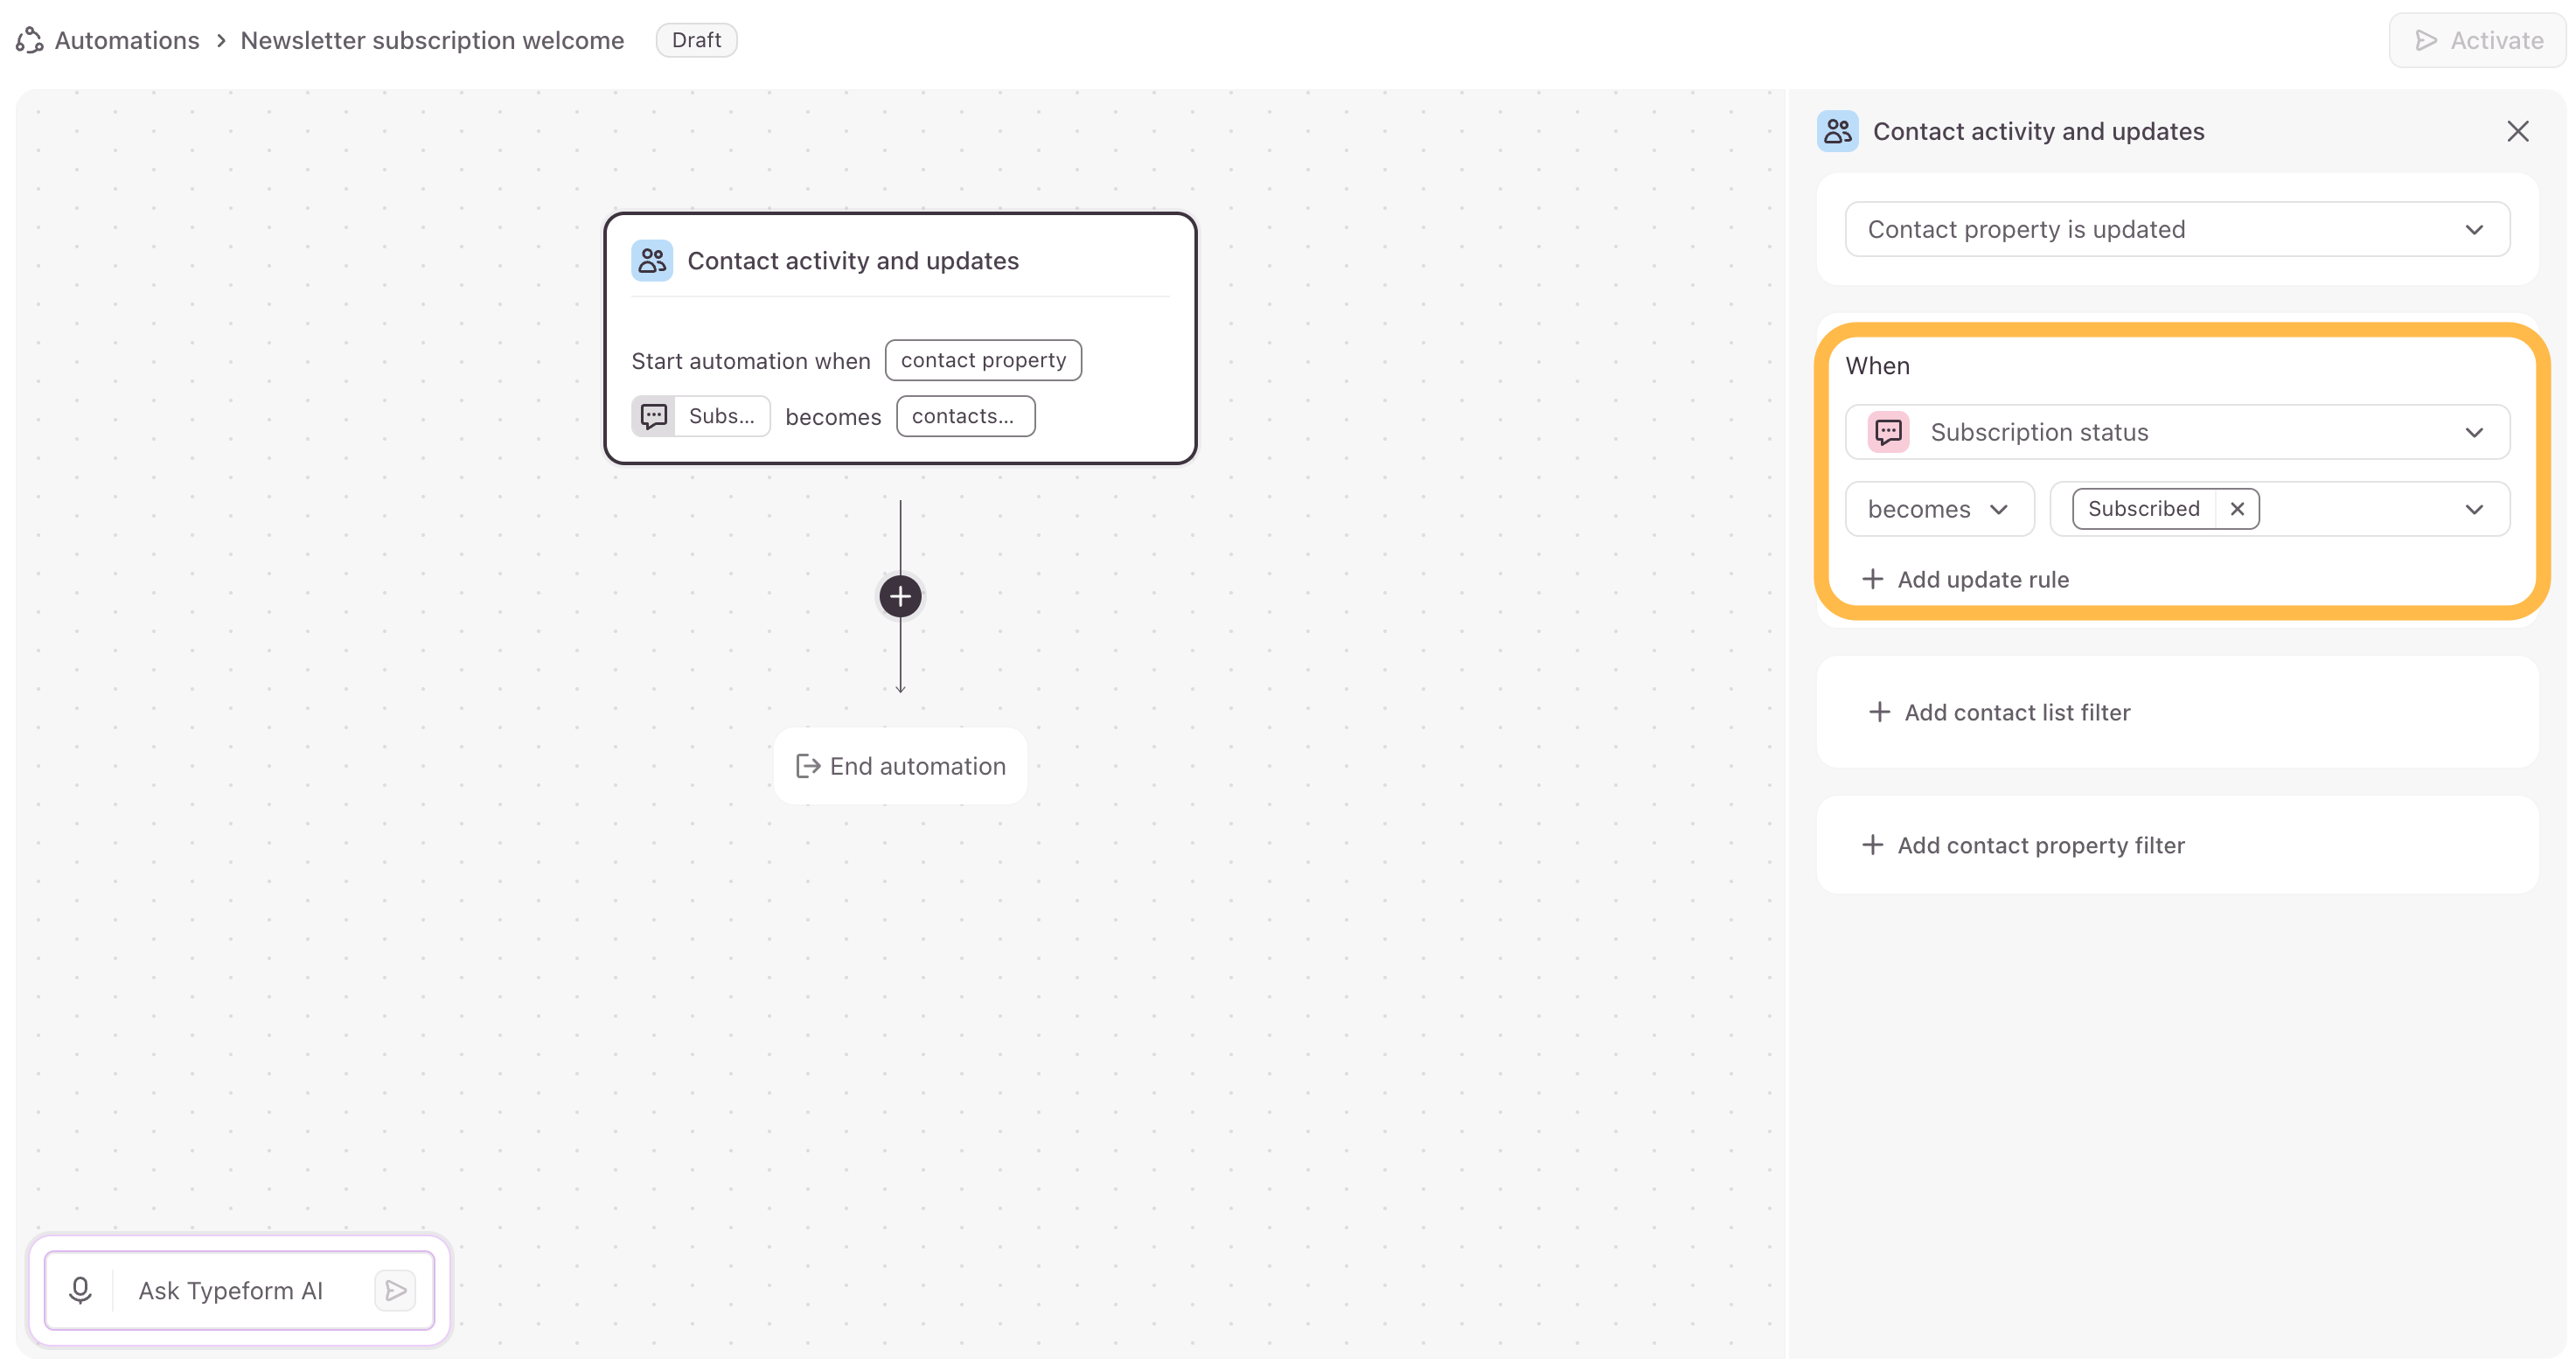This screenshot has height=1371, width=2576.
Task: Click the 'contacts...' value chip
Action: pyautogui.click(x=965, y=416)
